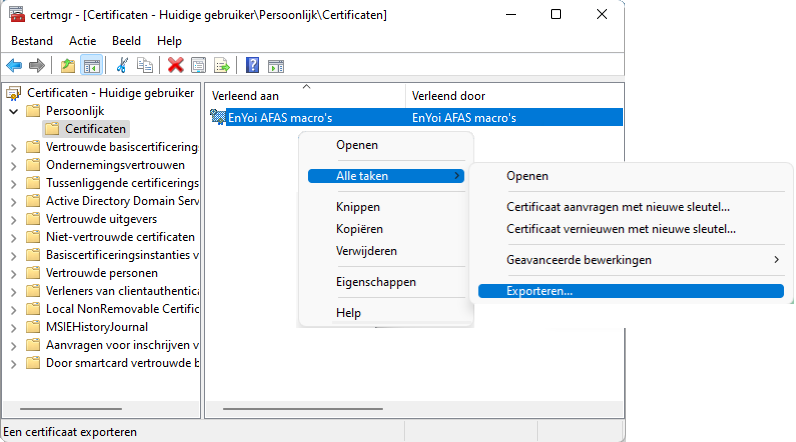Choose Verwijderen from the context menu

367,251
